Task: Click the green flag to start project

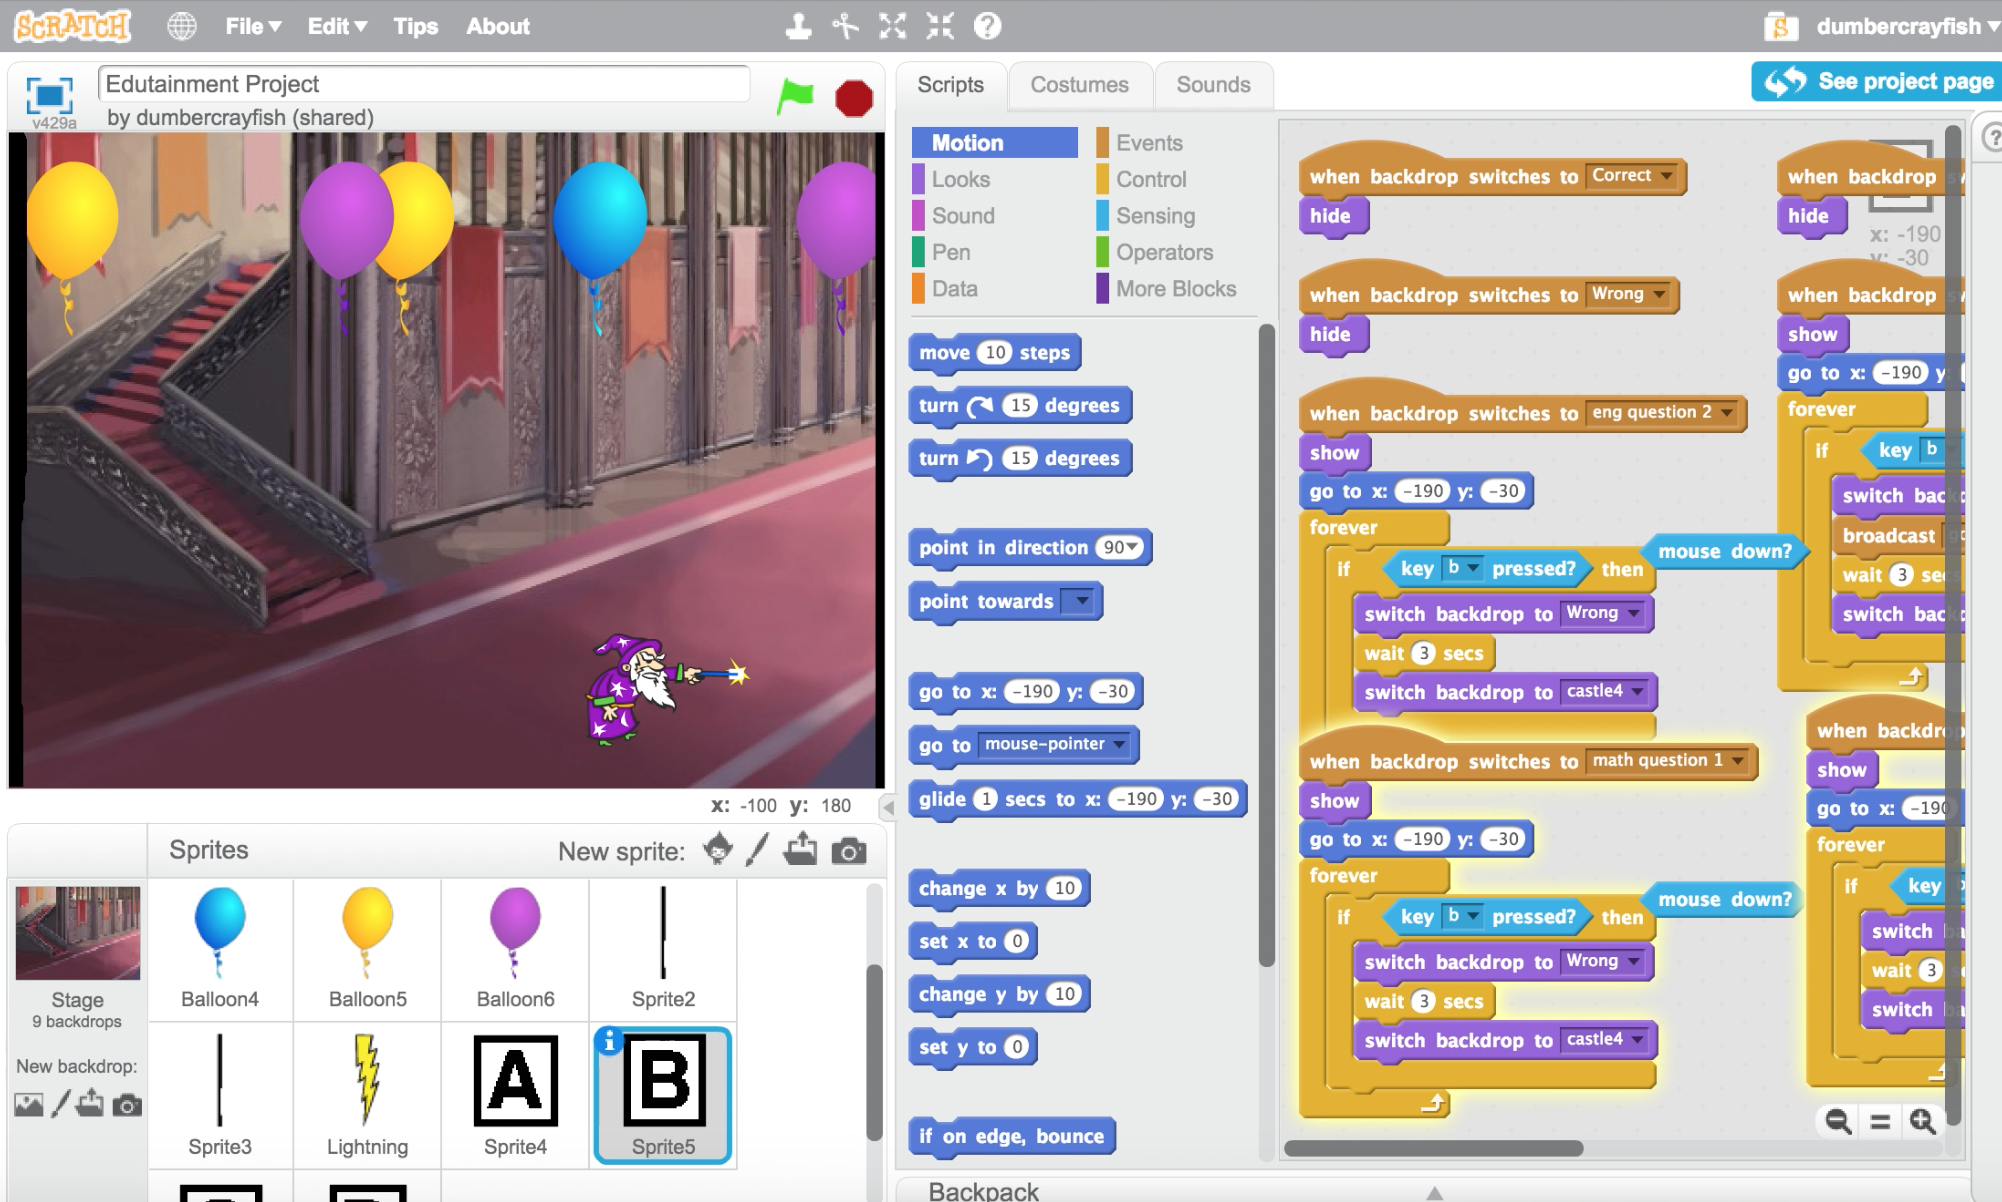Action: click(795, 97)
